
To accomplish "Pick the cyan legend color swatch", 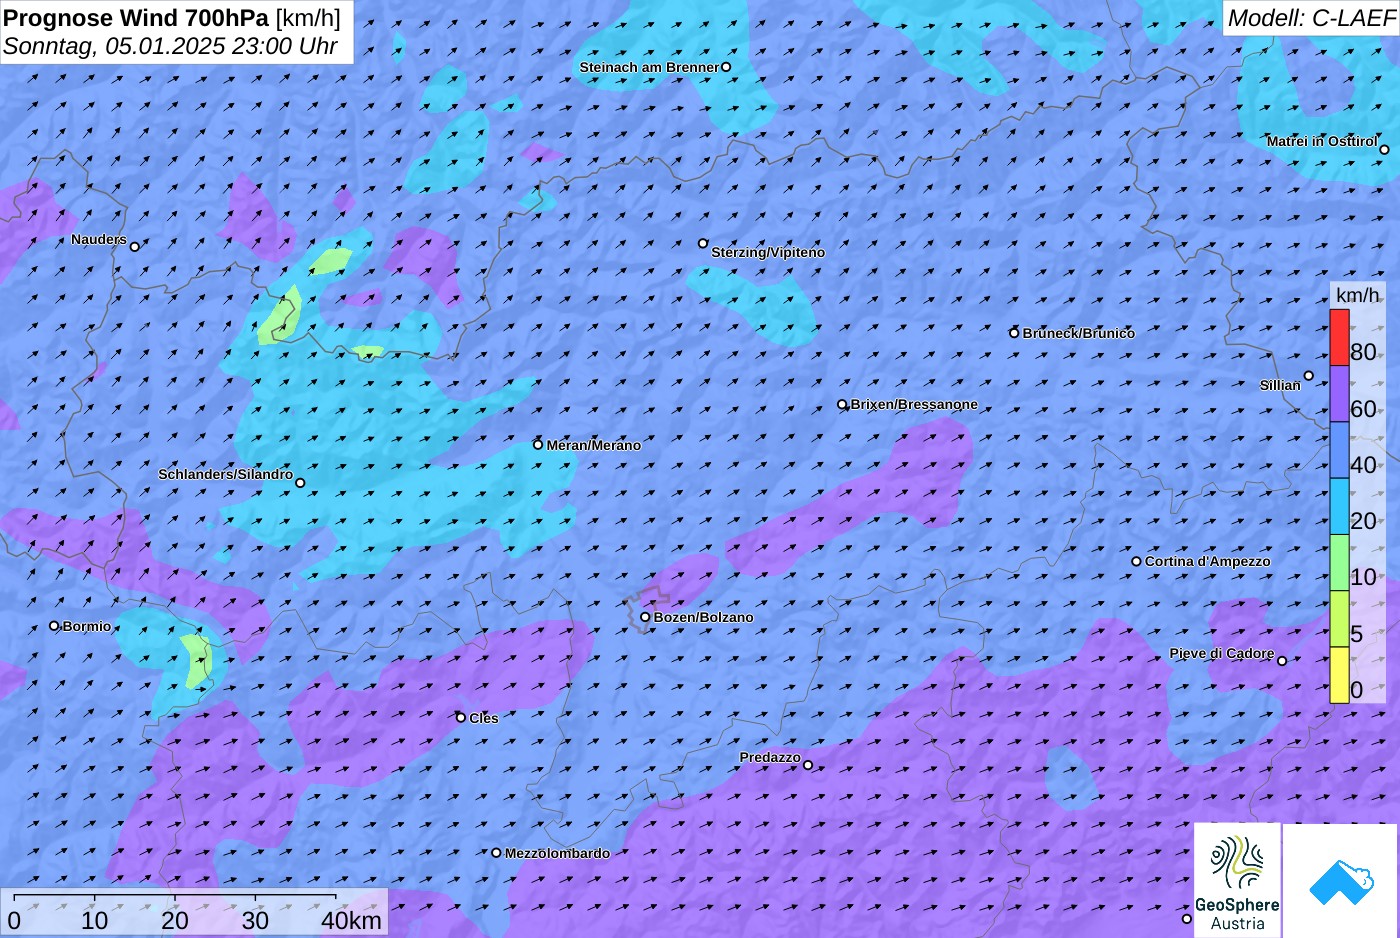I will coord(1339,506).
